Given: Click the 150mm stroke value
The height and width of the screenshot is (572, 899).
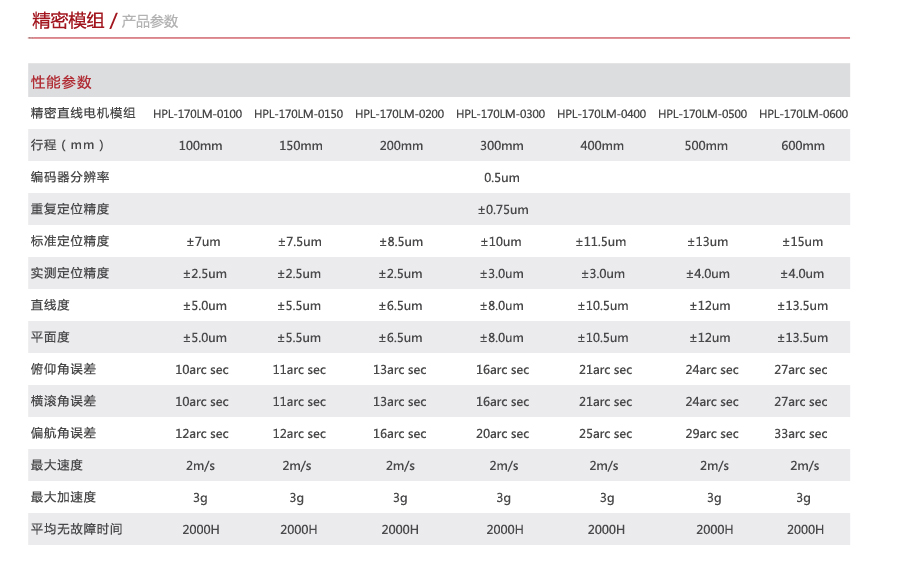Looking at the screenshot, I should (300, 146).
